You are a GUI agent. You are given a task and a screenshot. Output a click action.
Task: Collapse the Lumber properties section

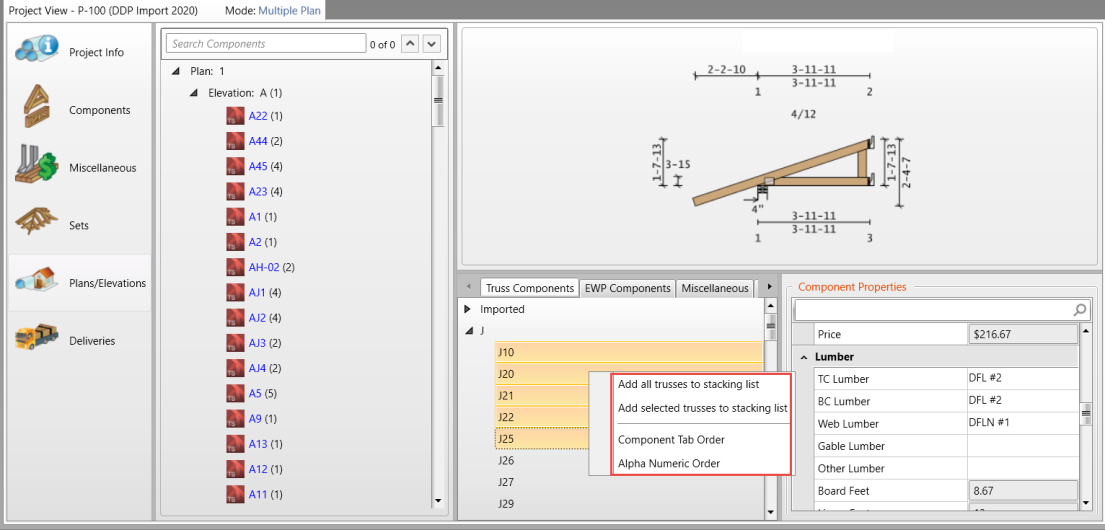click(x=803, y=357)
